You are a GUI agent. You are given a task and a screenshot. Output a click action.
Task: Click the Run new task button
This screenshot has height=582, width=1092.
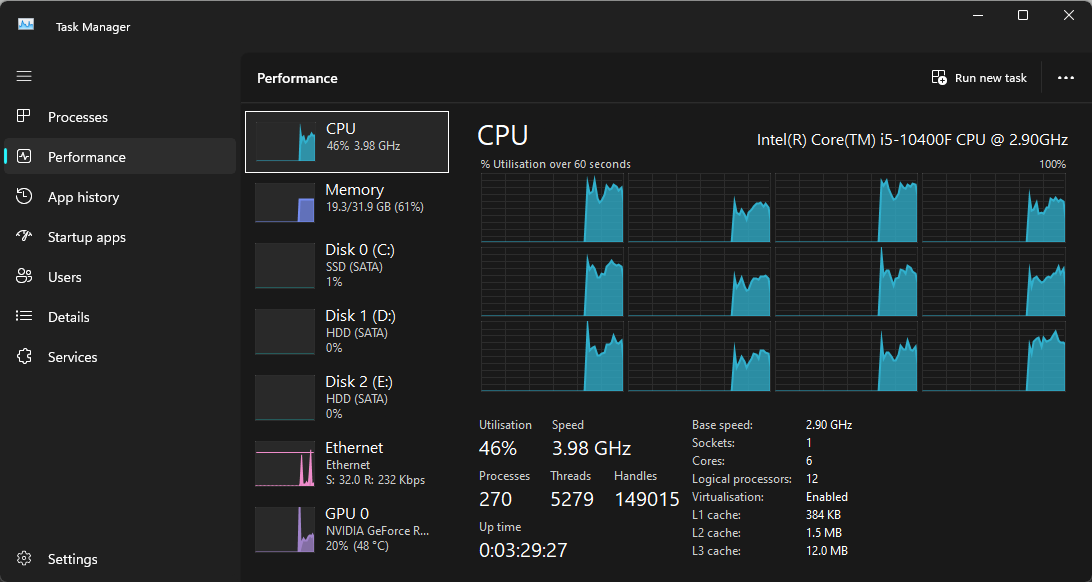point(979,78)
